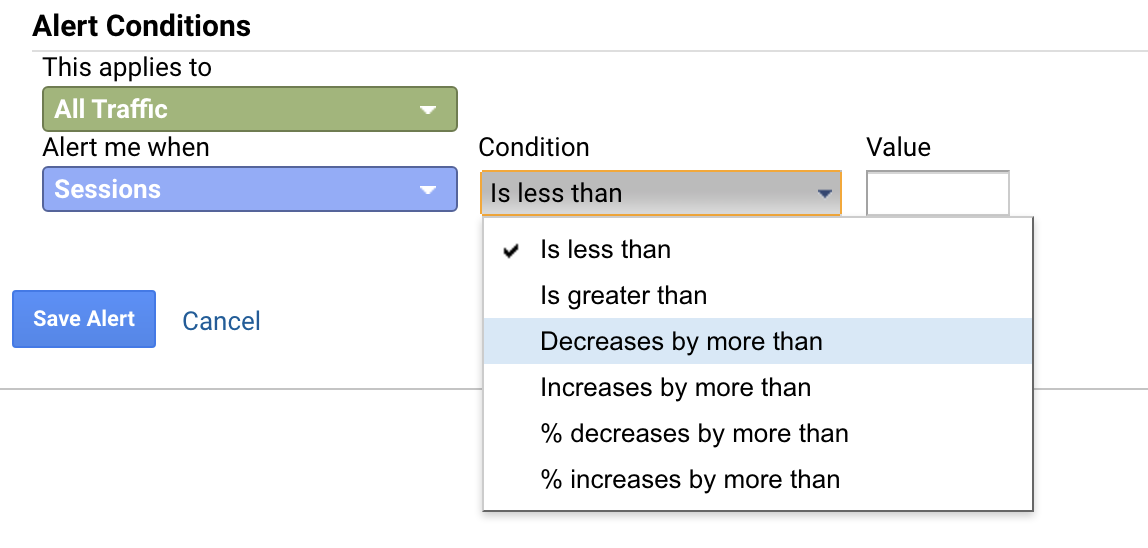This screenshot has width=1148, height=548.
Task: Click the checkmark beside 'Is less than'
Action: [511, 251]
